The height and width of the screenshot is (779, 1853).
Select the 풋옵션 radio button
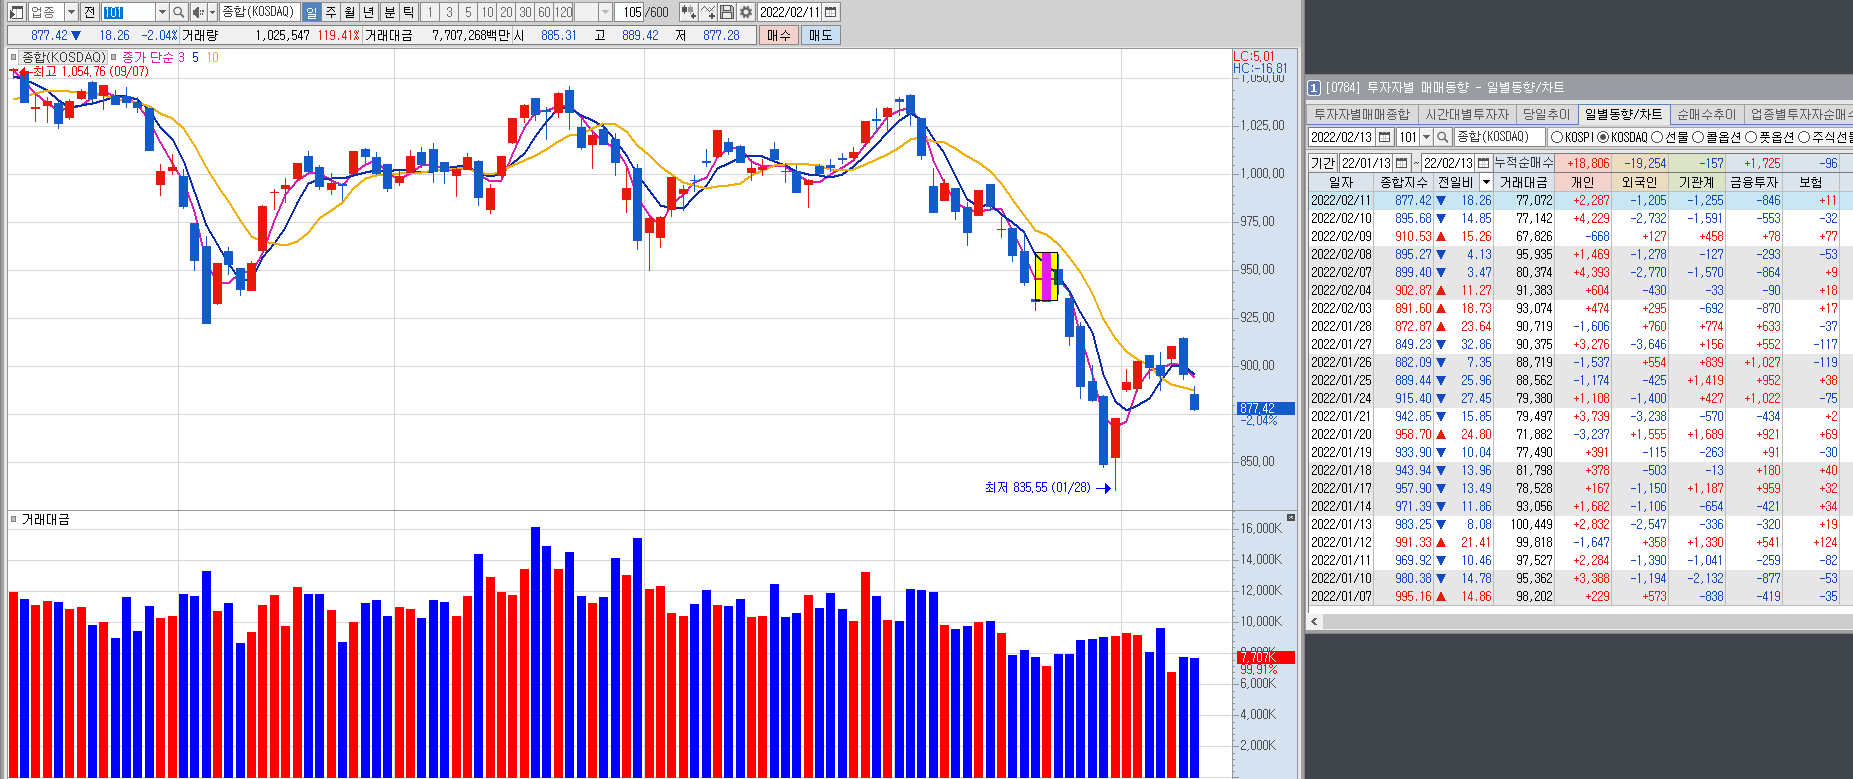(x=1751, y=137)
